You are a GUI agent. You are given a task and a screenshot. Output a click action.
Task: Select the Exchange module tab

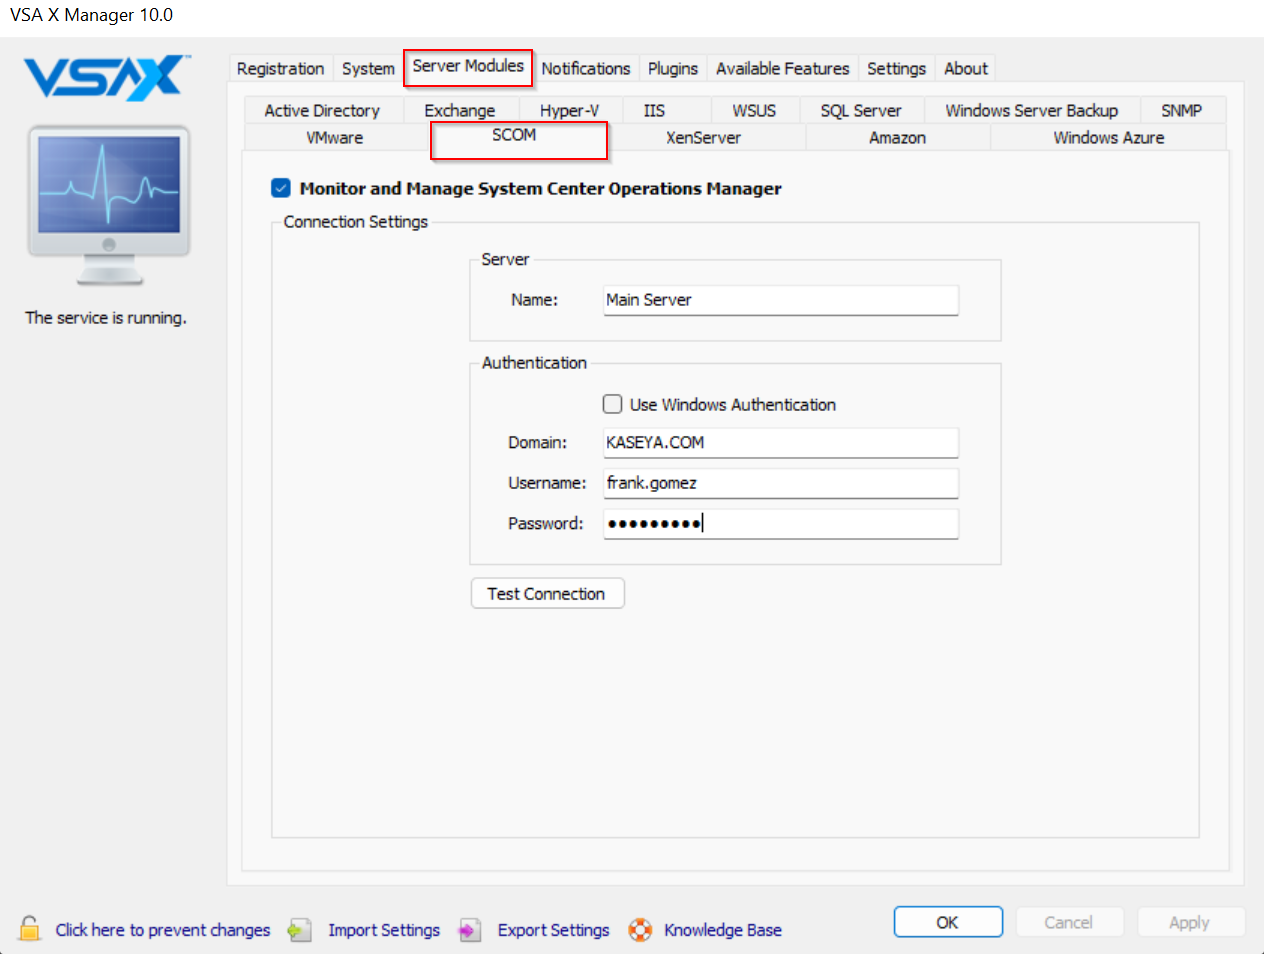pyautogui.click(x=460, y=110)
